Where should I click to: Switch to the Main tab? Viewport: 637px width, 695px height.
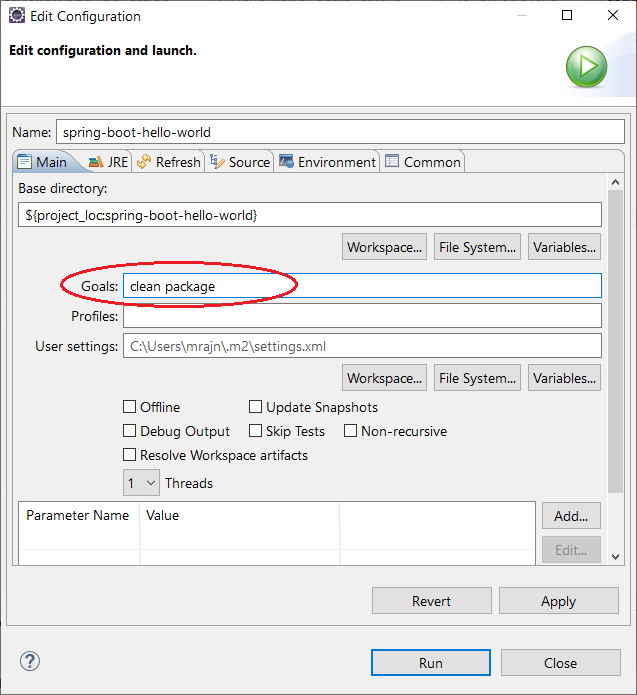point(43,162)
